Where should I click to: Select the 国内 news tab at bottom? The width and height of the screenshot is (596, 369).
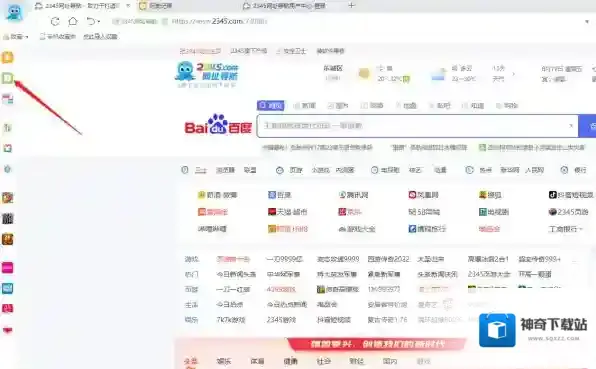tap(390, 361)
